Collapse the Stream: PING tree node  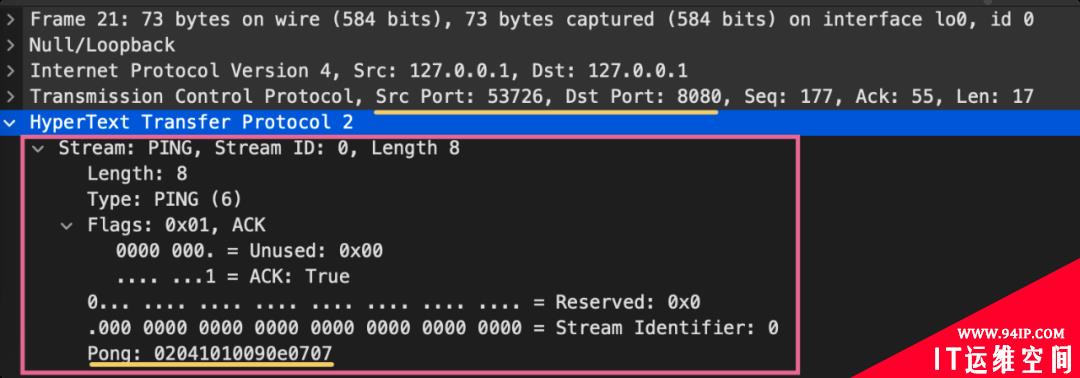39,148
